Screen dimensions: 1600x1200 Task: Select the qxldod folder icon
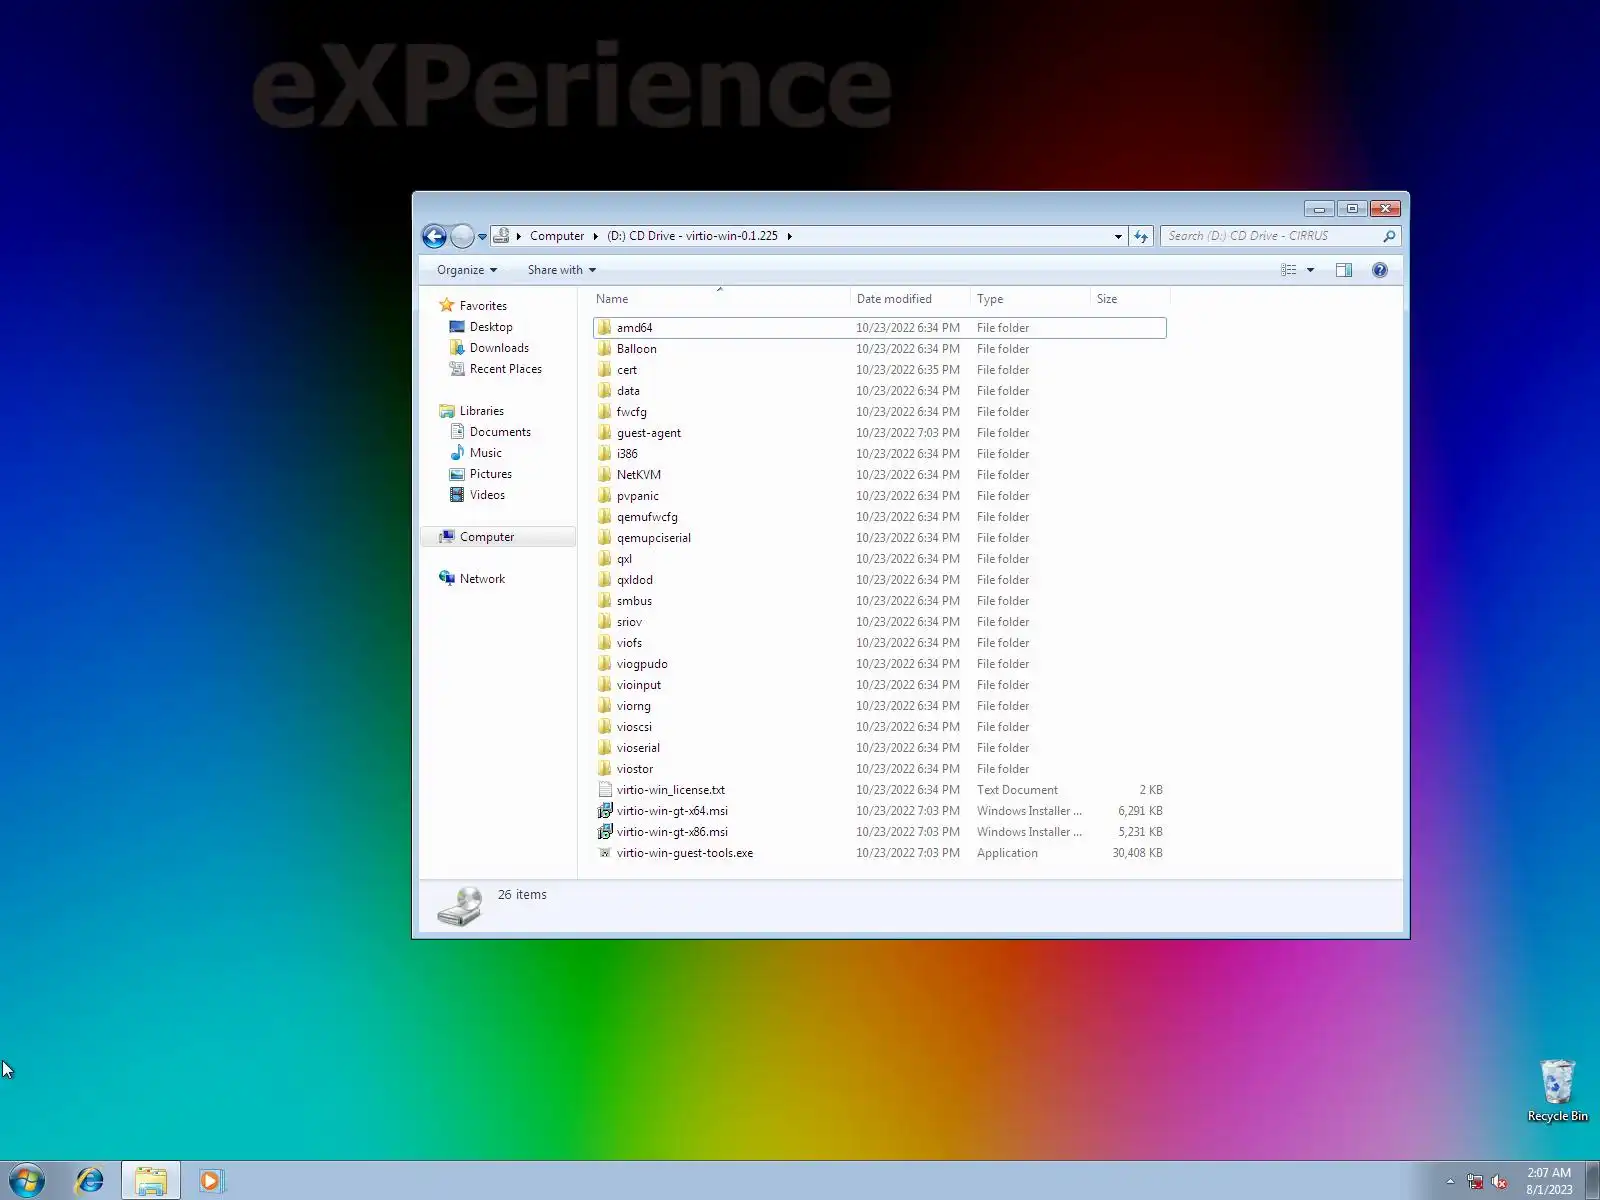(604, 579)
